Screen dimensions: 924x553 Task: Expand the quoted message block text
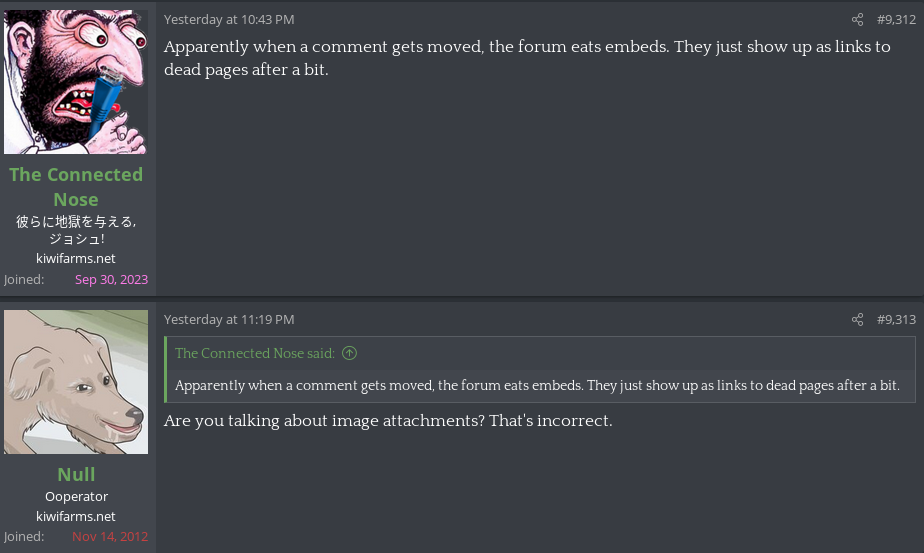click(537, 386)
